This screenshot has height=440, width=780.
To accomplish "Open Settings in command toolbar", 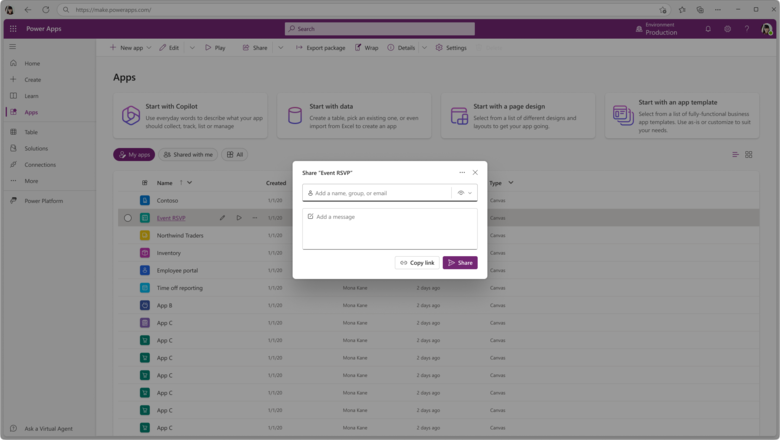I will coord(451,48).
